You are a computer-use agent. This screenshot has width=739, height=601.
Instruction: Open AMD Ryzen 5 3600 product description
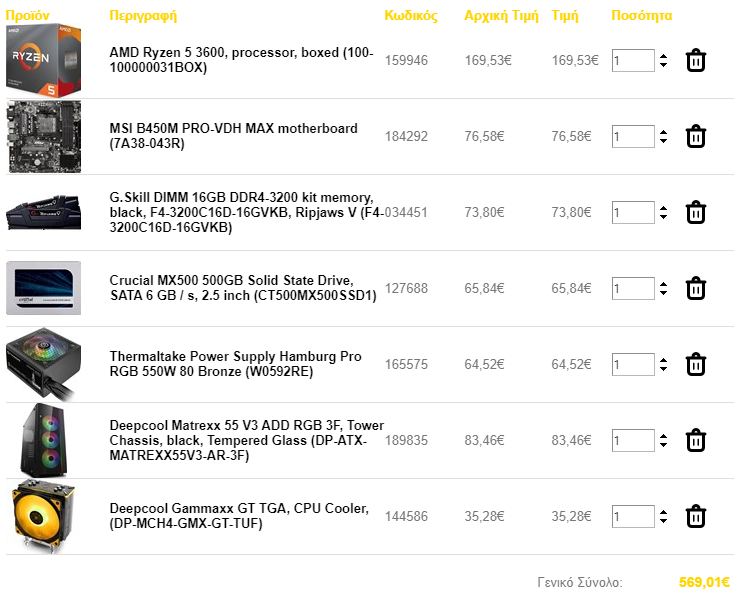coord(241,60)
